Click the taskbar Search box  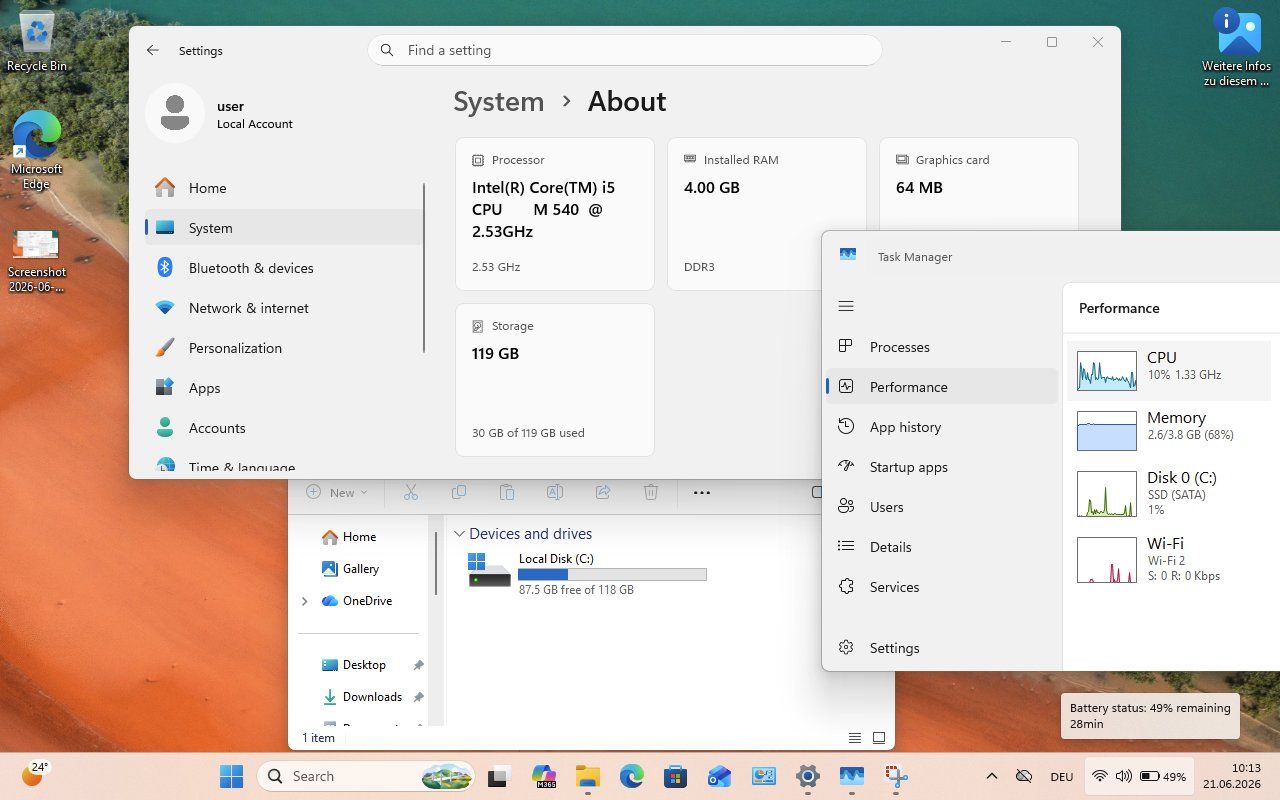pyautogui.click(x=367, y=776)
